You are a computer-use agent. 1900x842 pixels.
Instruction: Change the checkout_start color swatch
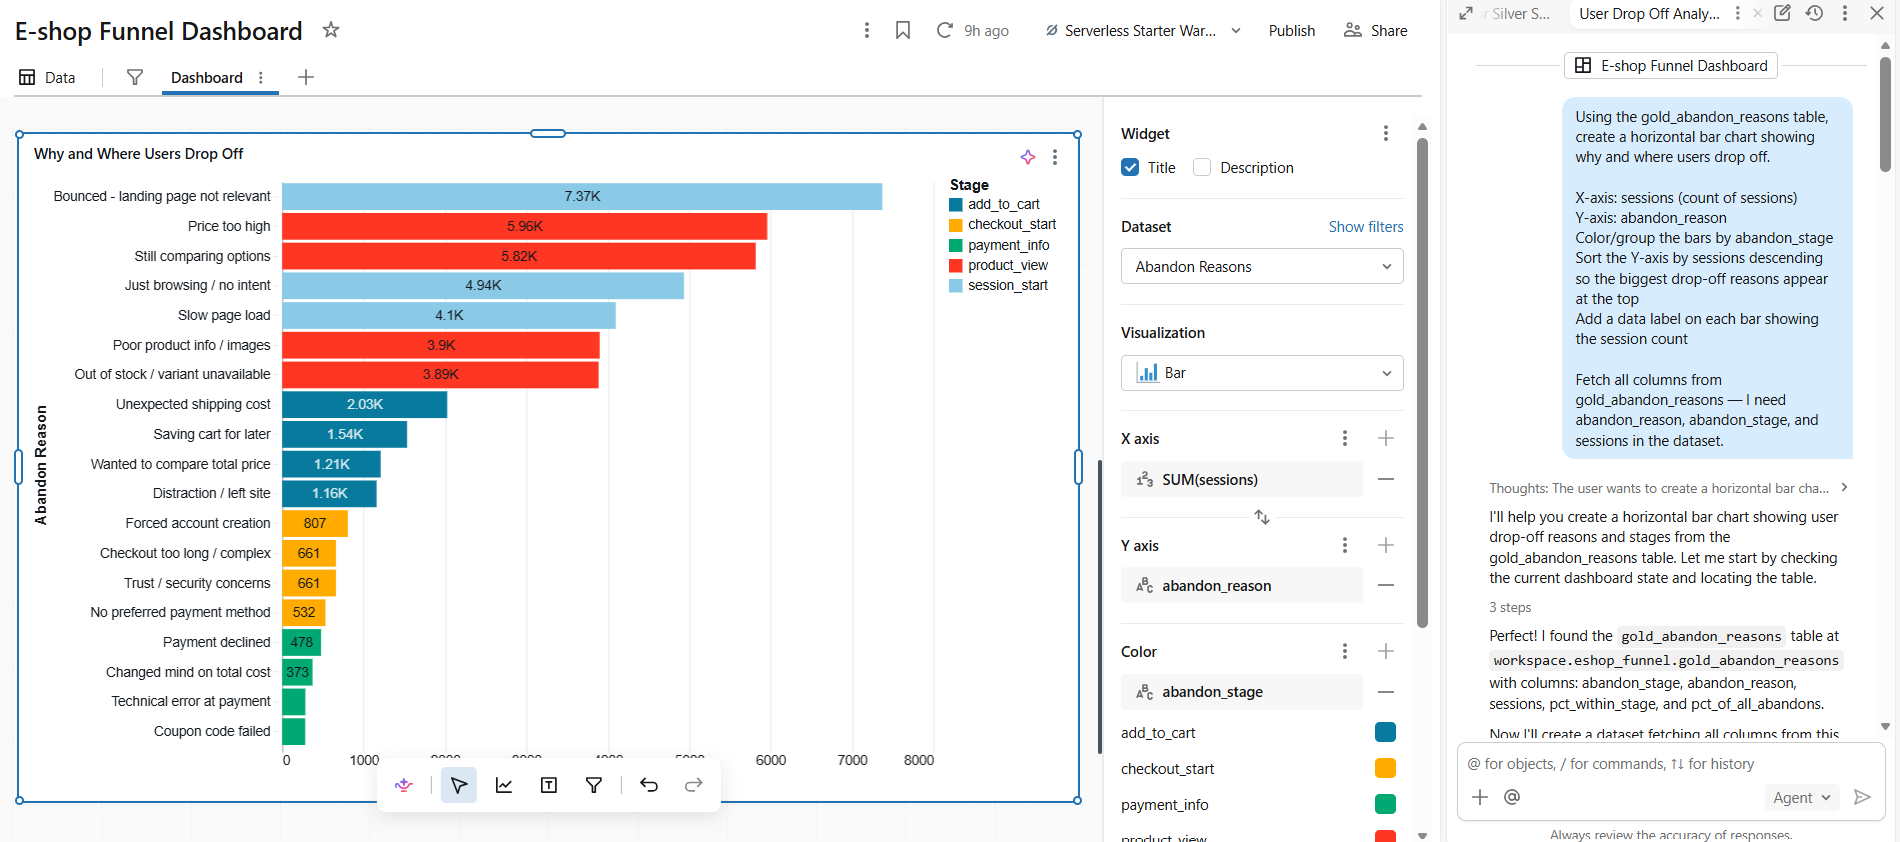1385,768
